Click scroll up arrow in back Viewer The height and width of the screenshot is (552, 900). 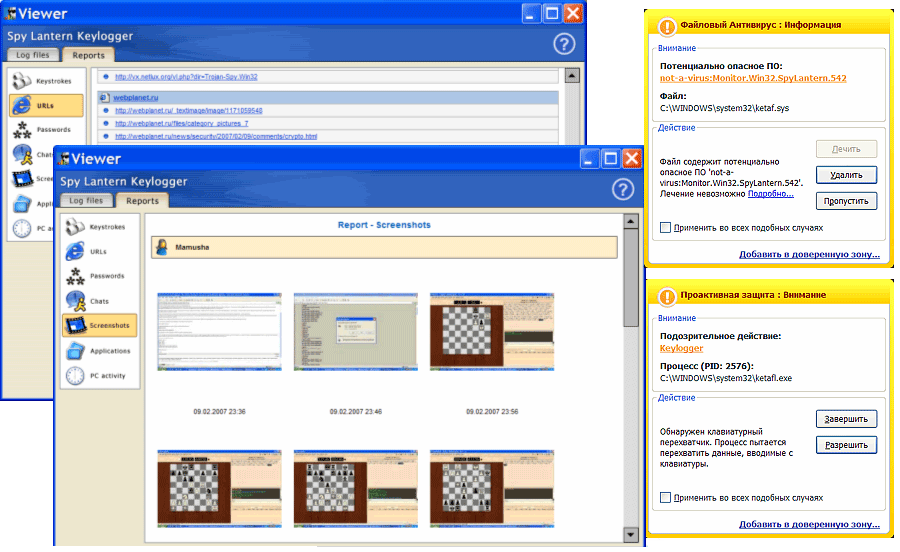[572, 76]
